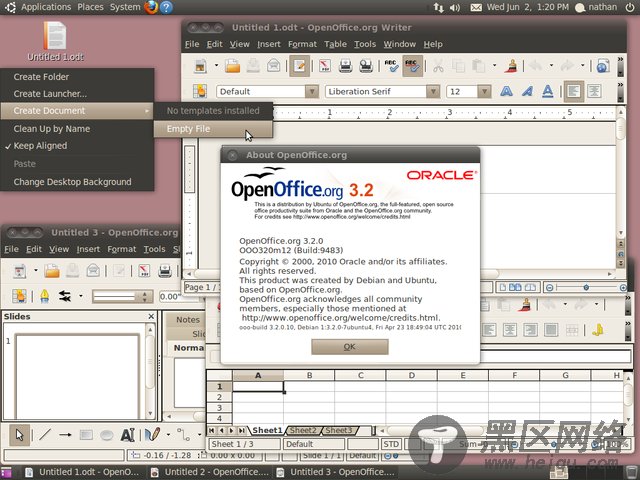The width and height of the screenshot is (640, 480).
Task: Open the Insert menu in Writer
Action: [x=269, y=44]
